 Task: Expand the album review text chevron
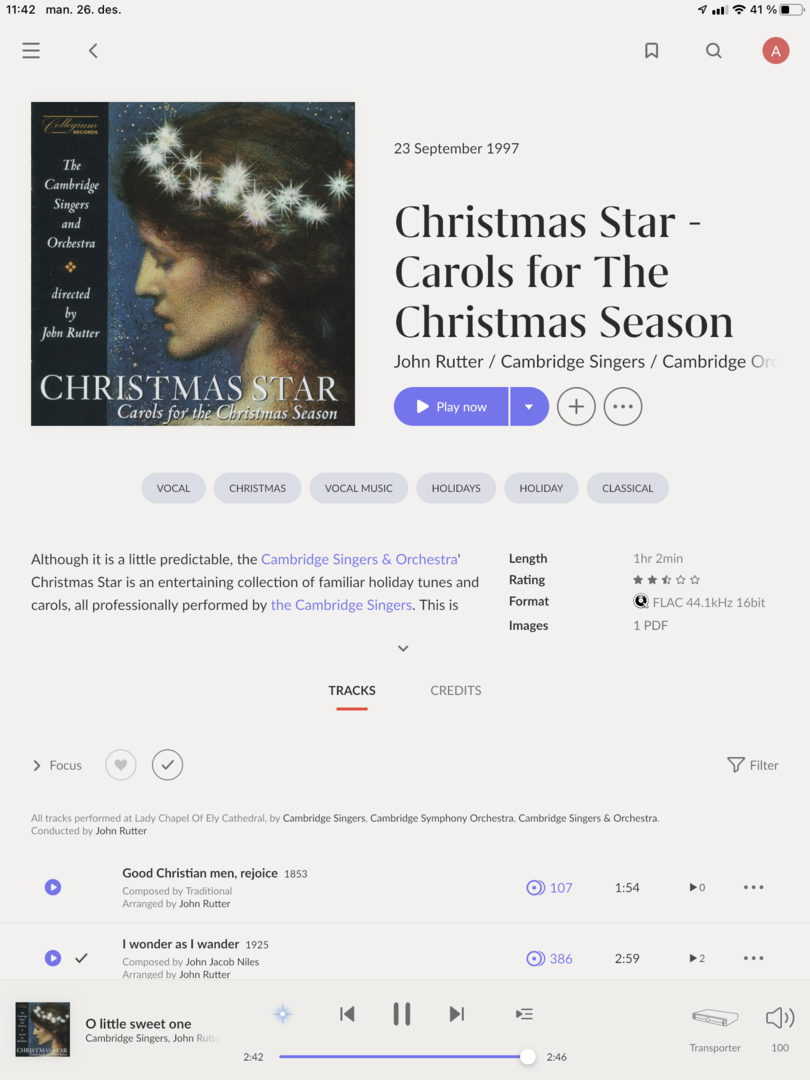403,648
